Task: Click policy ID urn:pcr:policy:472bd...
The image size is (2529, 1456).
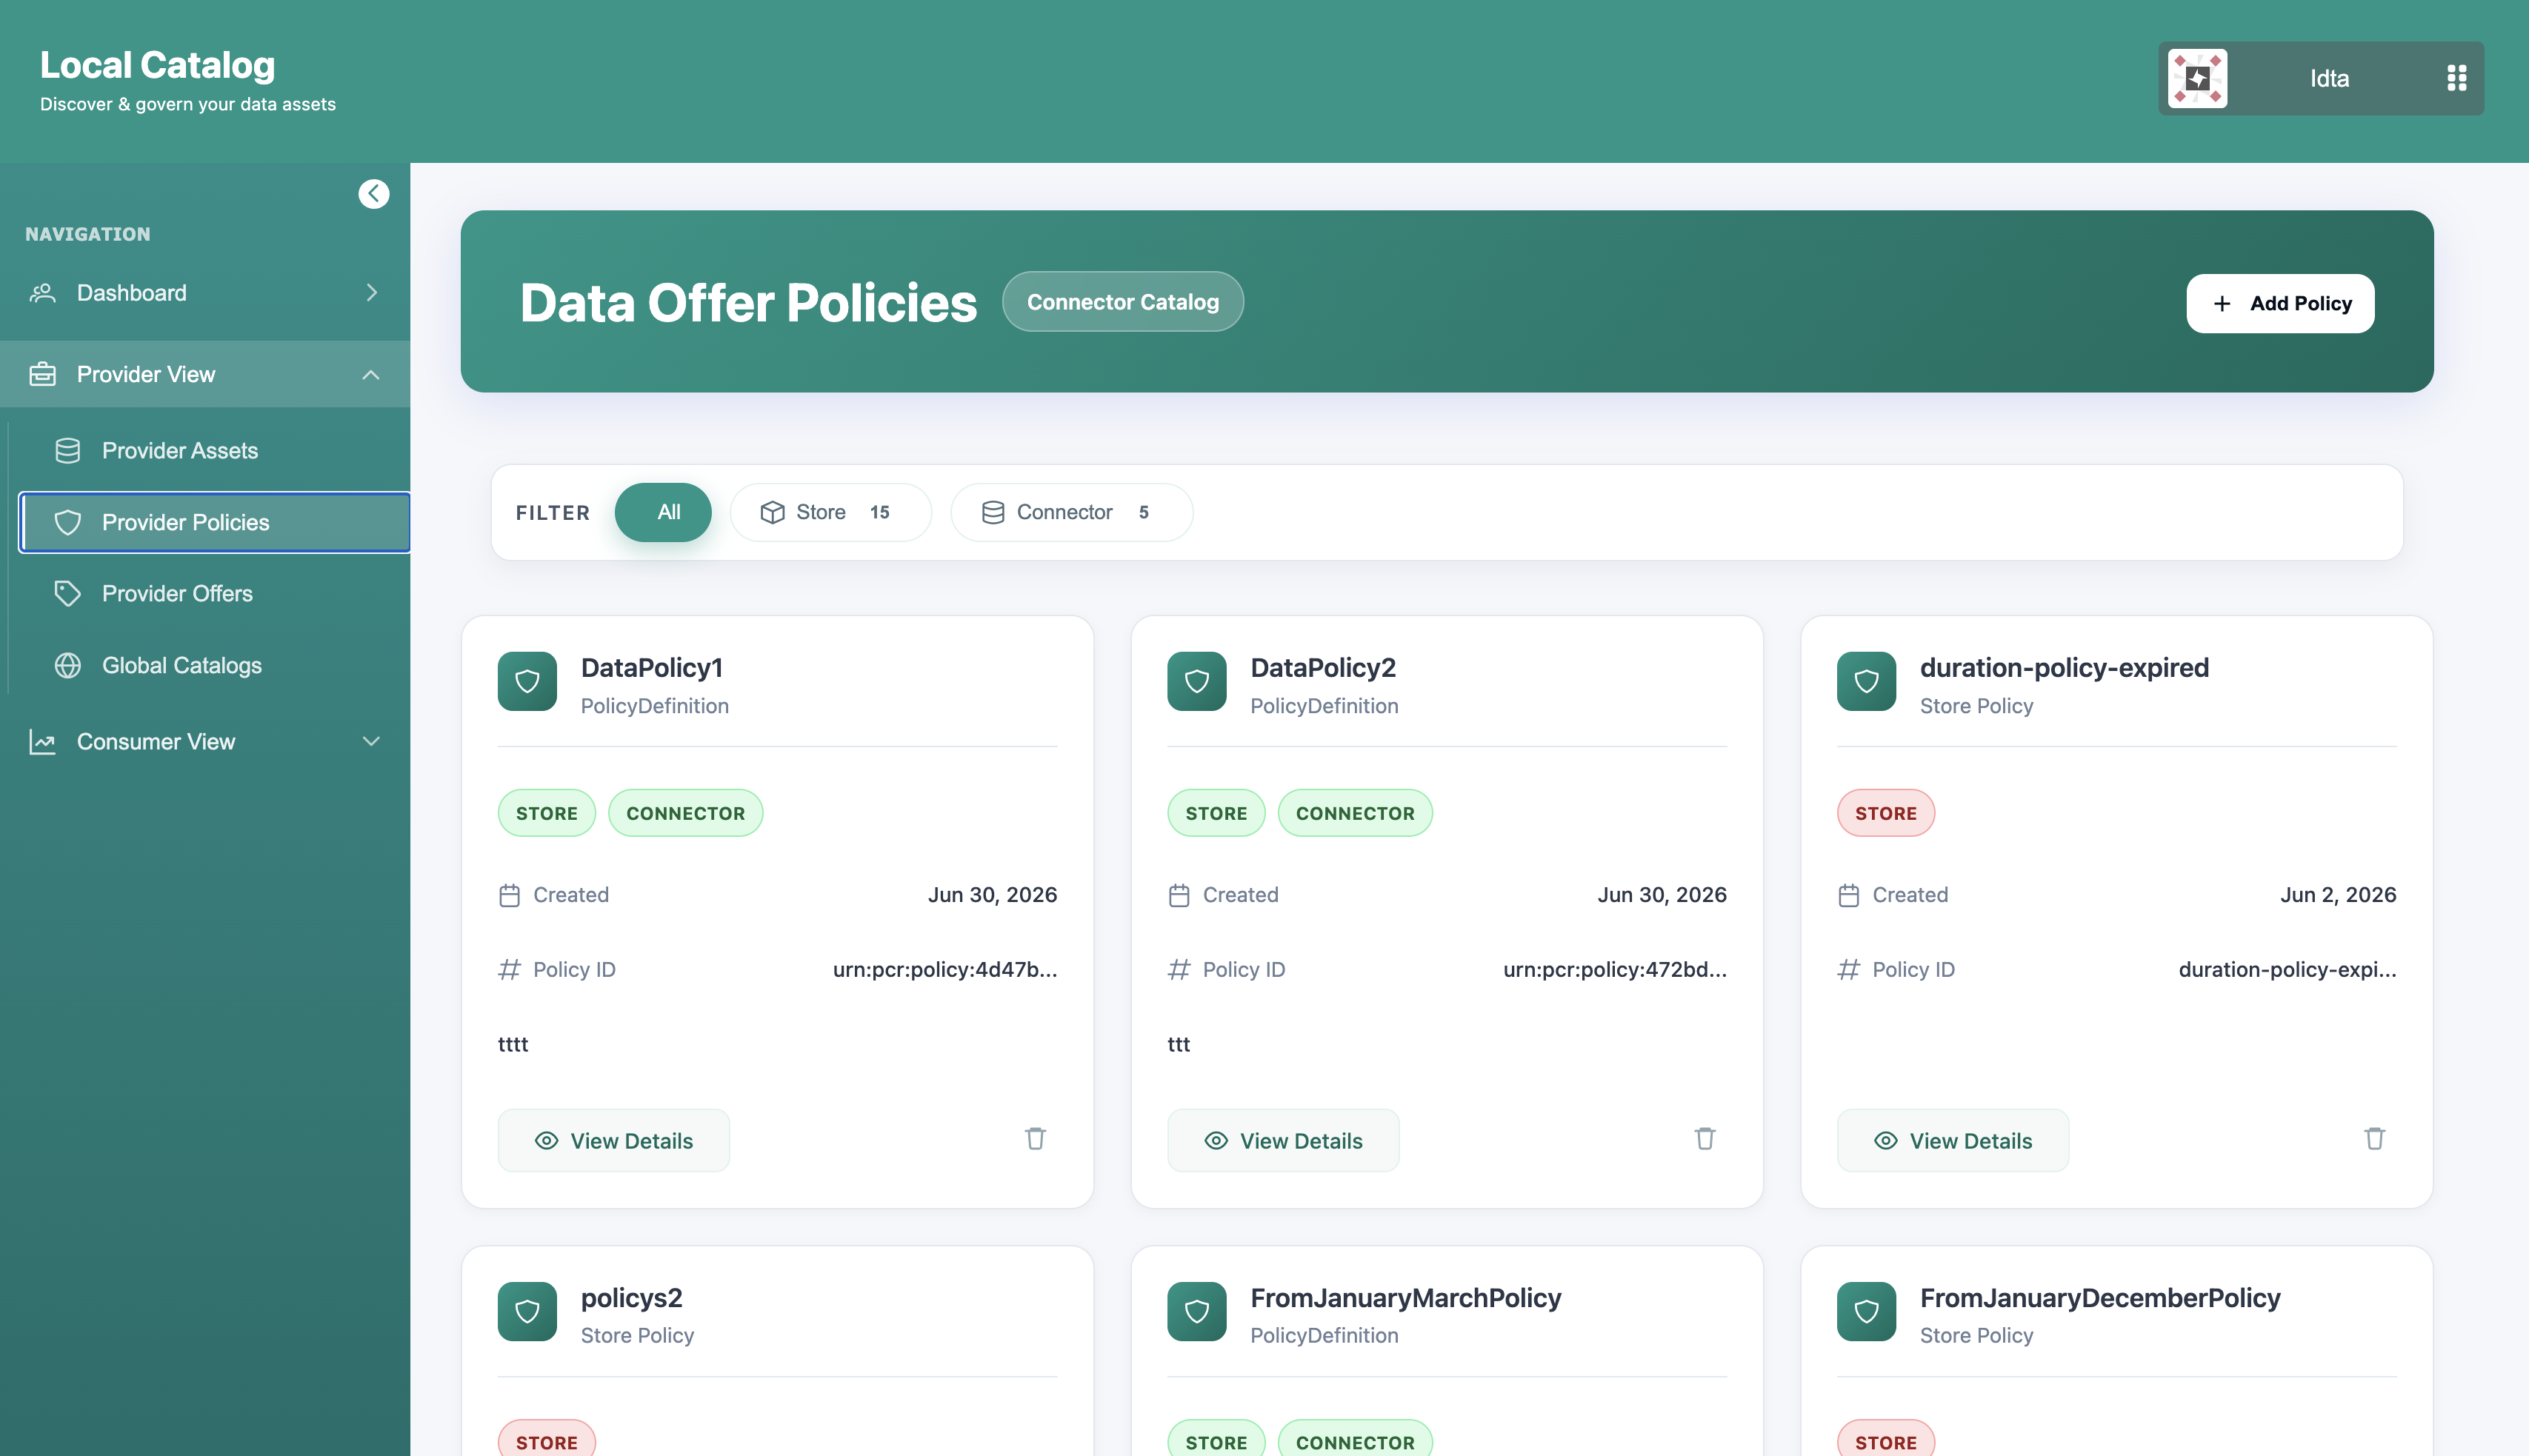Action: click(1615, 970)
